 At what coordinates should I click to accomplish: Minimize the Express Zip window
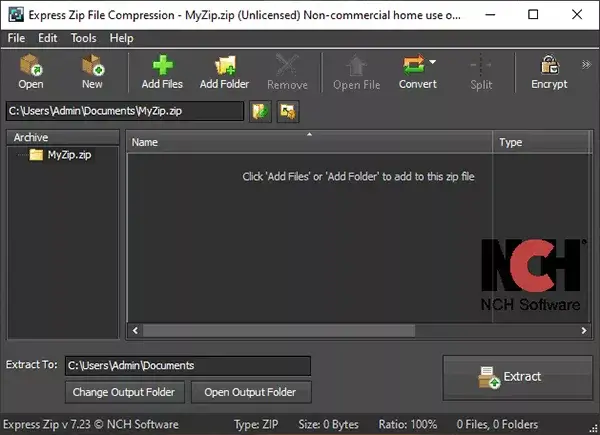pos(490,15)
